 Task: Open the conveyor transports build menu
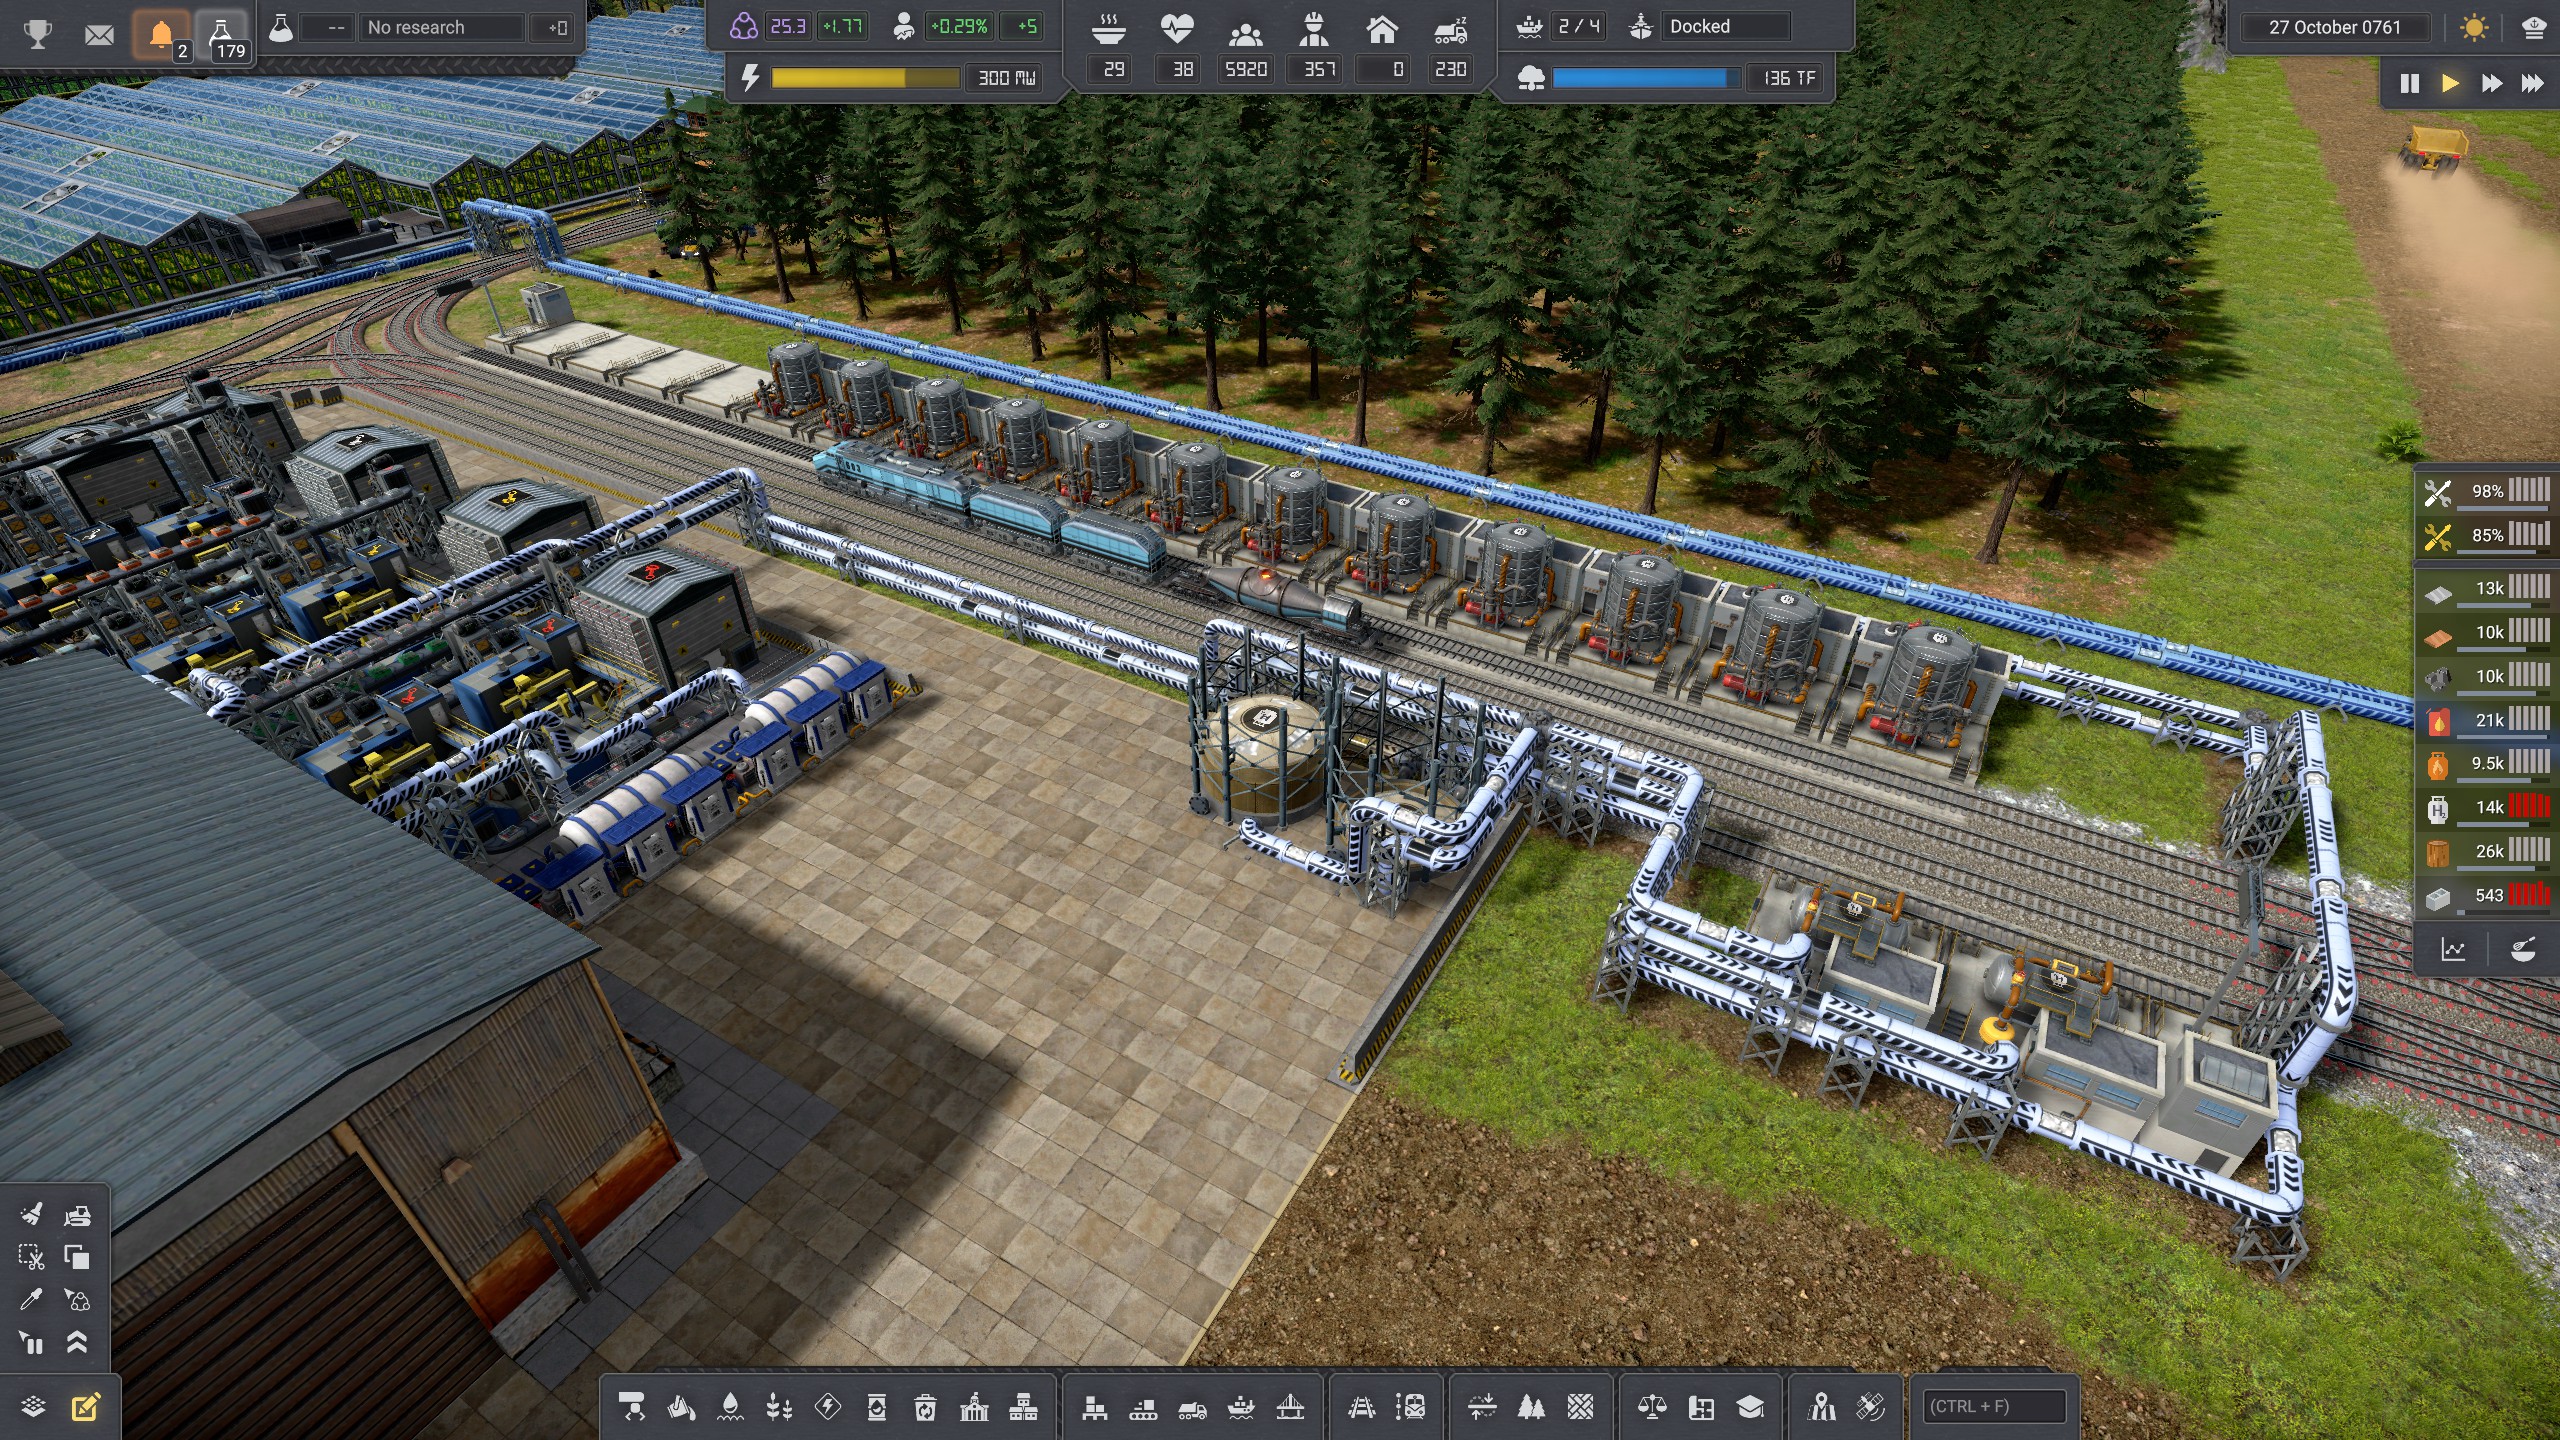click(1143, 1408)
